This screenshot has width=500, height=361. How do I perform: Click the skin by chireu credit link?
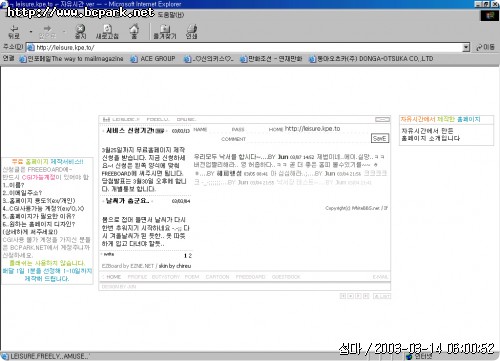[x=175, y=266]
